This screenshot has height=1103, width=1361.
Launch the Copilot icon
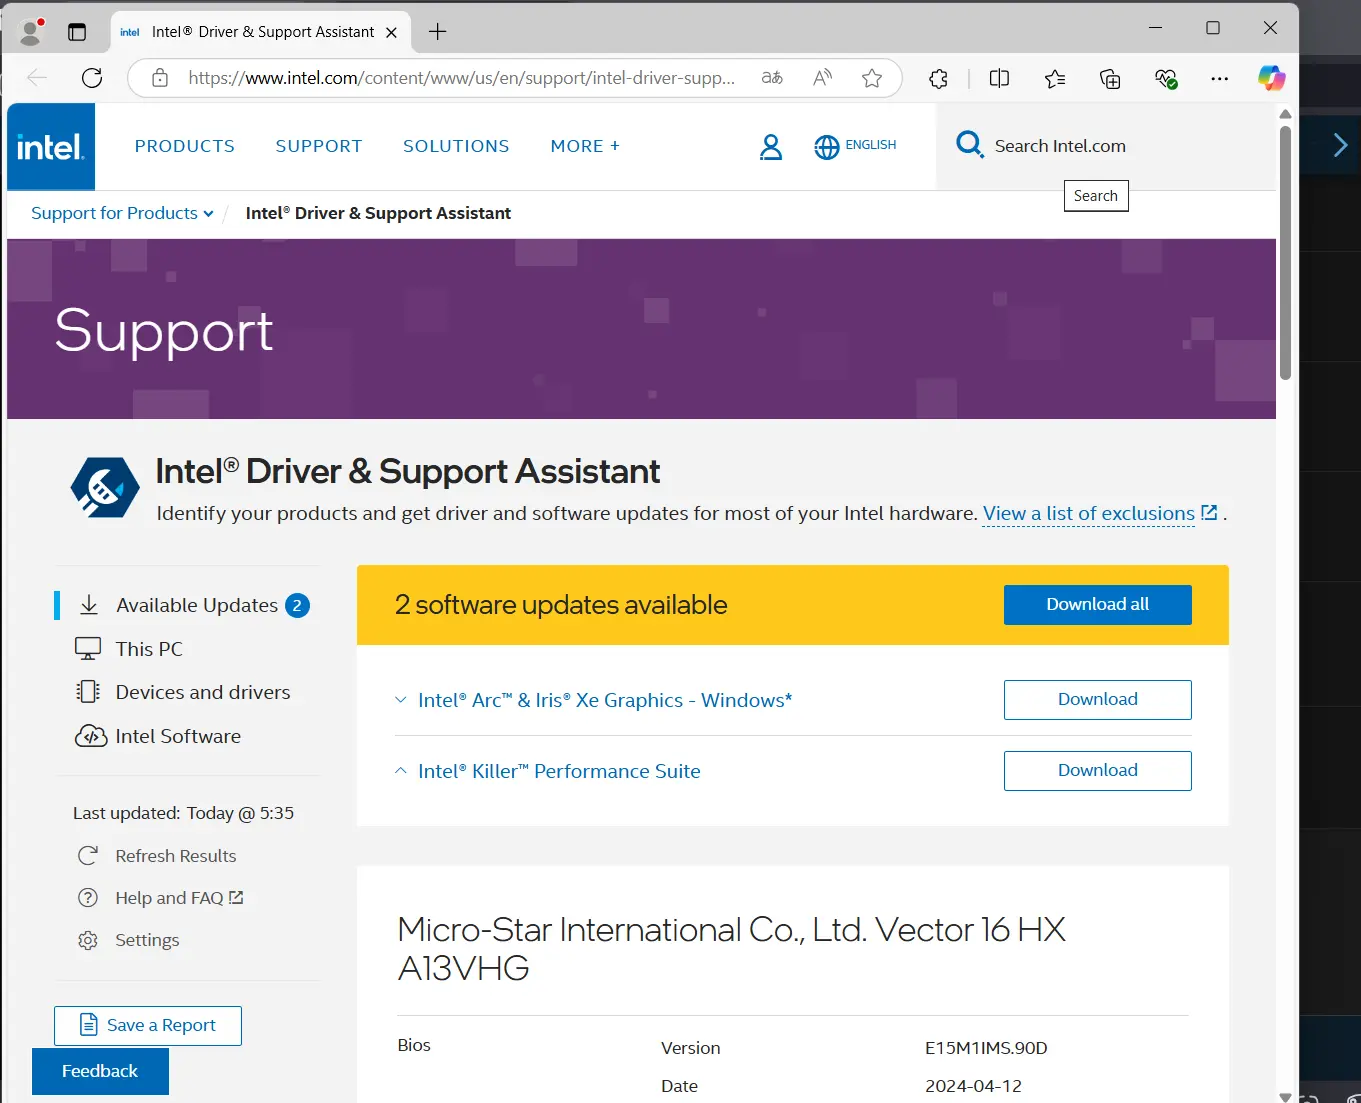1271,78
